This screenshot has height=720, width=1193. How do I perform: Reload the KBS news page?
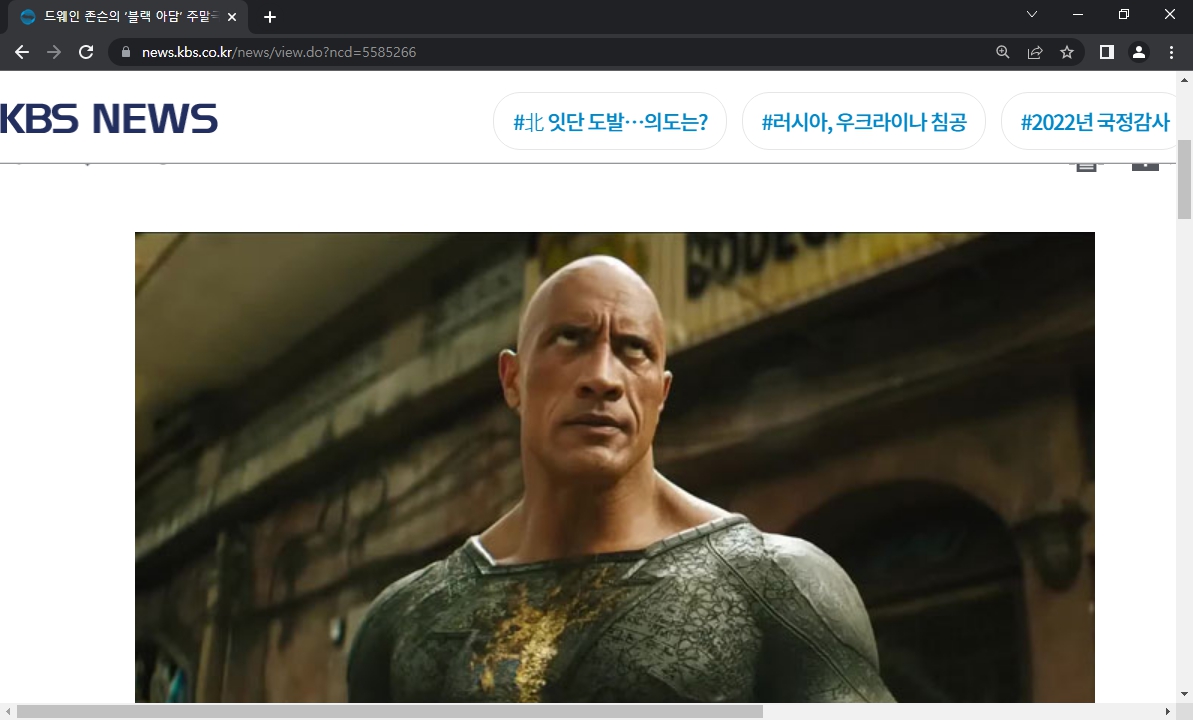(86, 52)
